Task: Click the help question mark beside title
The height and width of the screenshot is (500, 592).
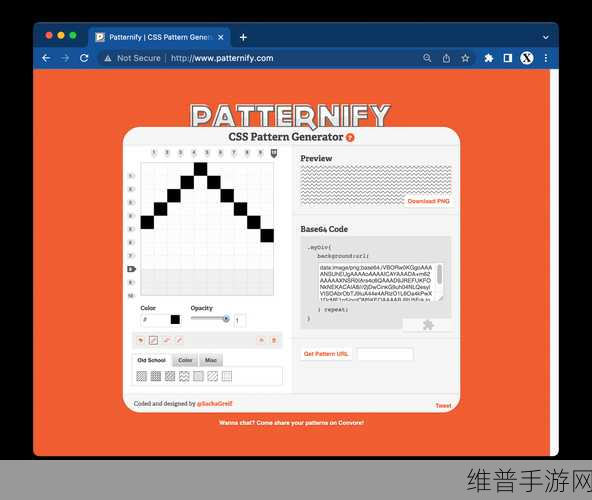Action: [x=350, y=137]
